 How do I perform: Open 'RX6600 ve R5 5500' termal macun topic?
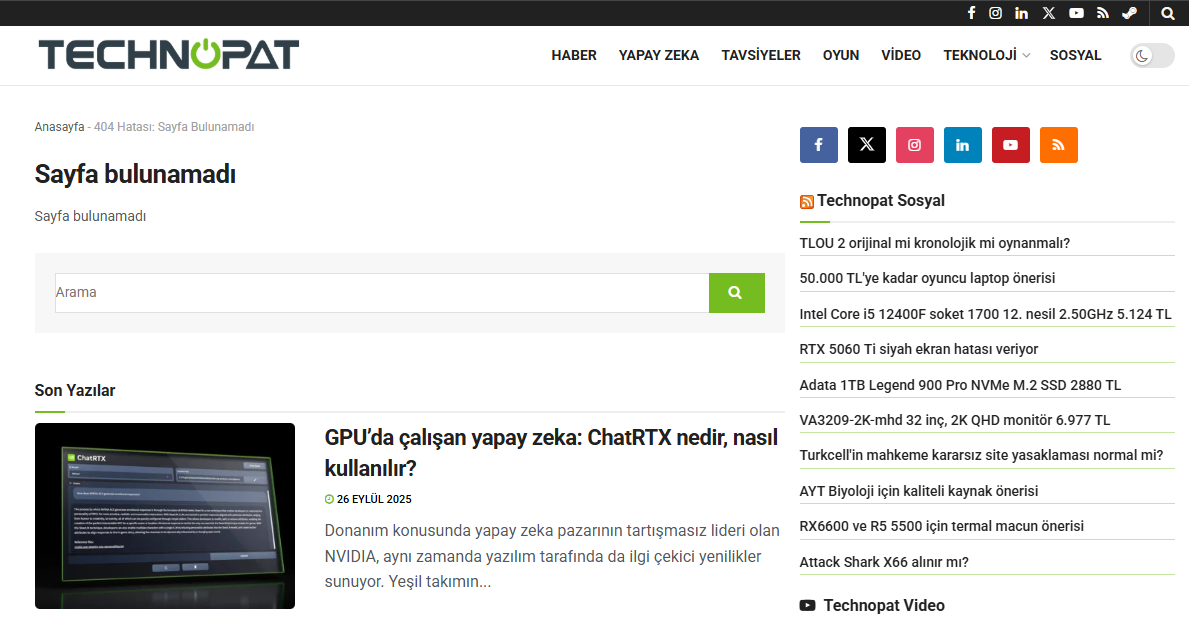tap(942, 526)
